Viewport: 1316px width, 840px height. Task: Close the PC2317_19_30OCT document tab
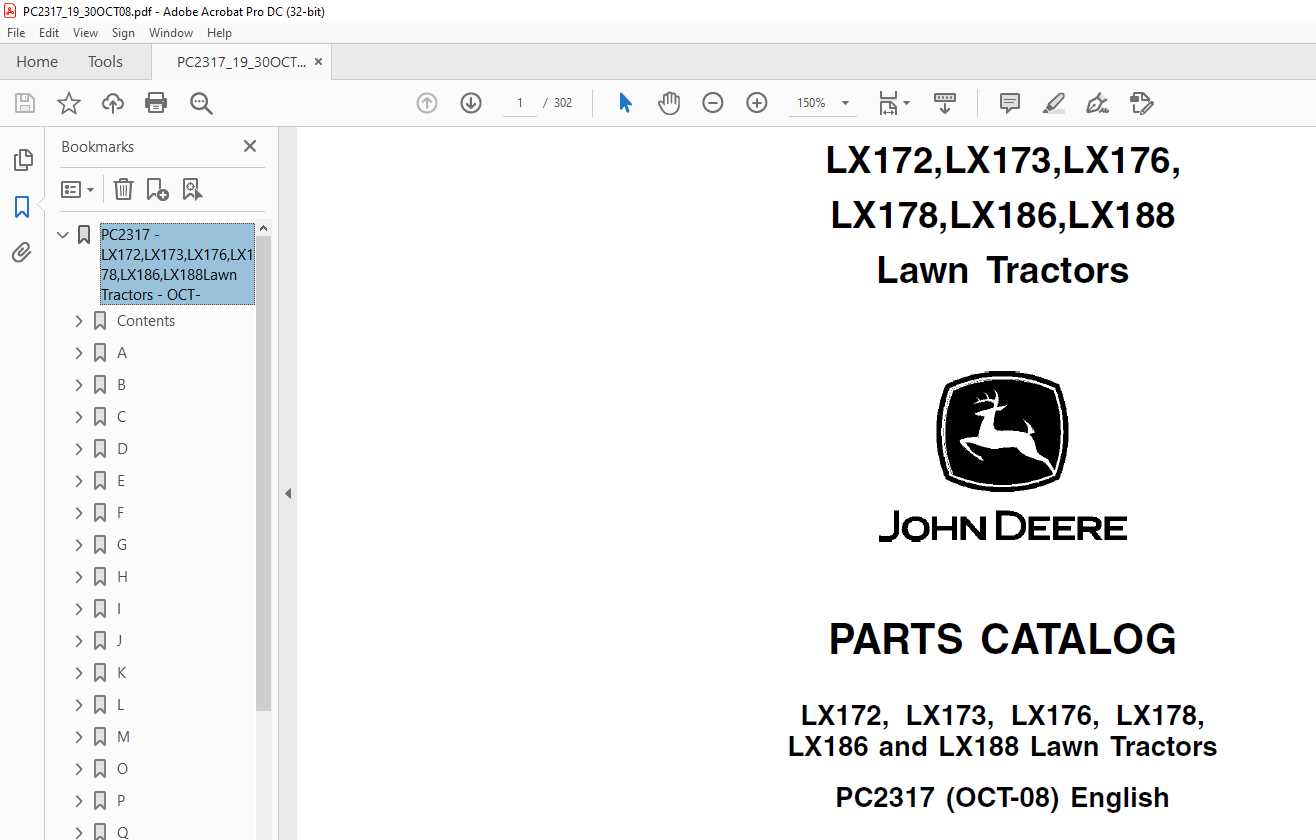[318, 62]
